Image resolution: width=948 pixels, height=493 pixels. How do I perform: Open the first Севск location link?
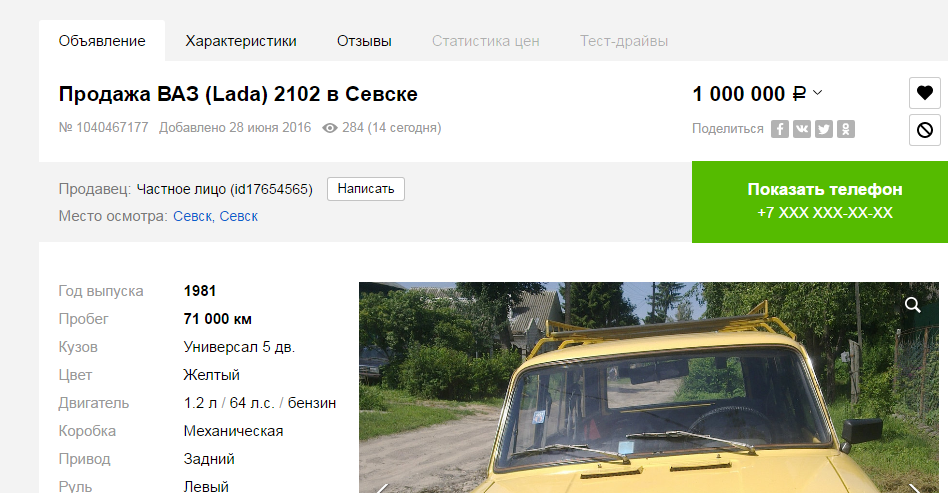coord(192,217)
